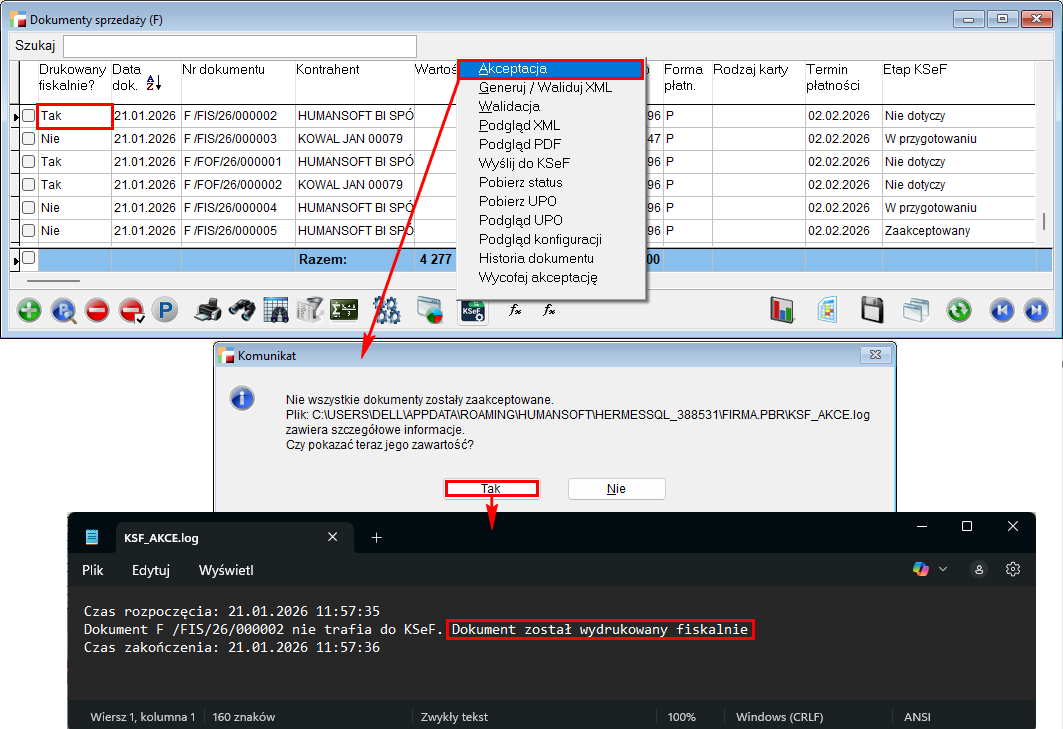Tick checkbox for document F /FIS/26/000002

pos(29,116)
